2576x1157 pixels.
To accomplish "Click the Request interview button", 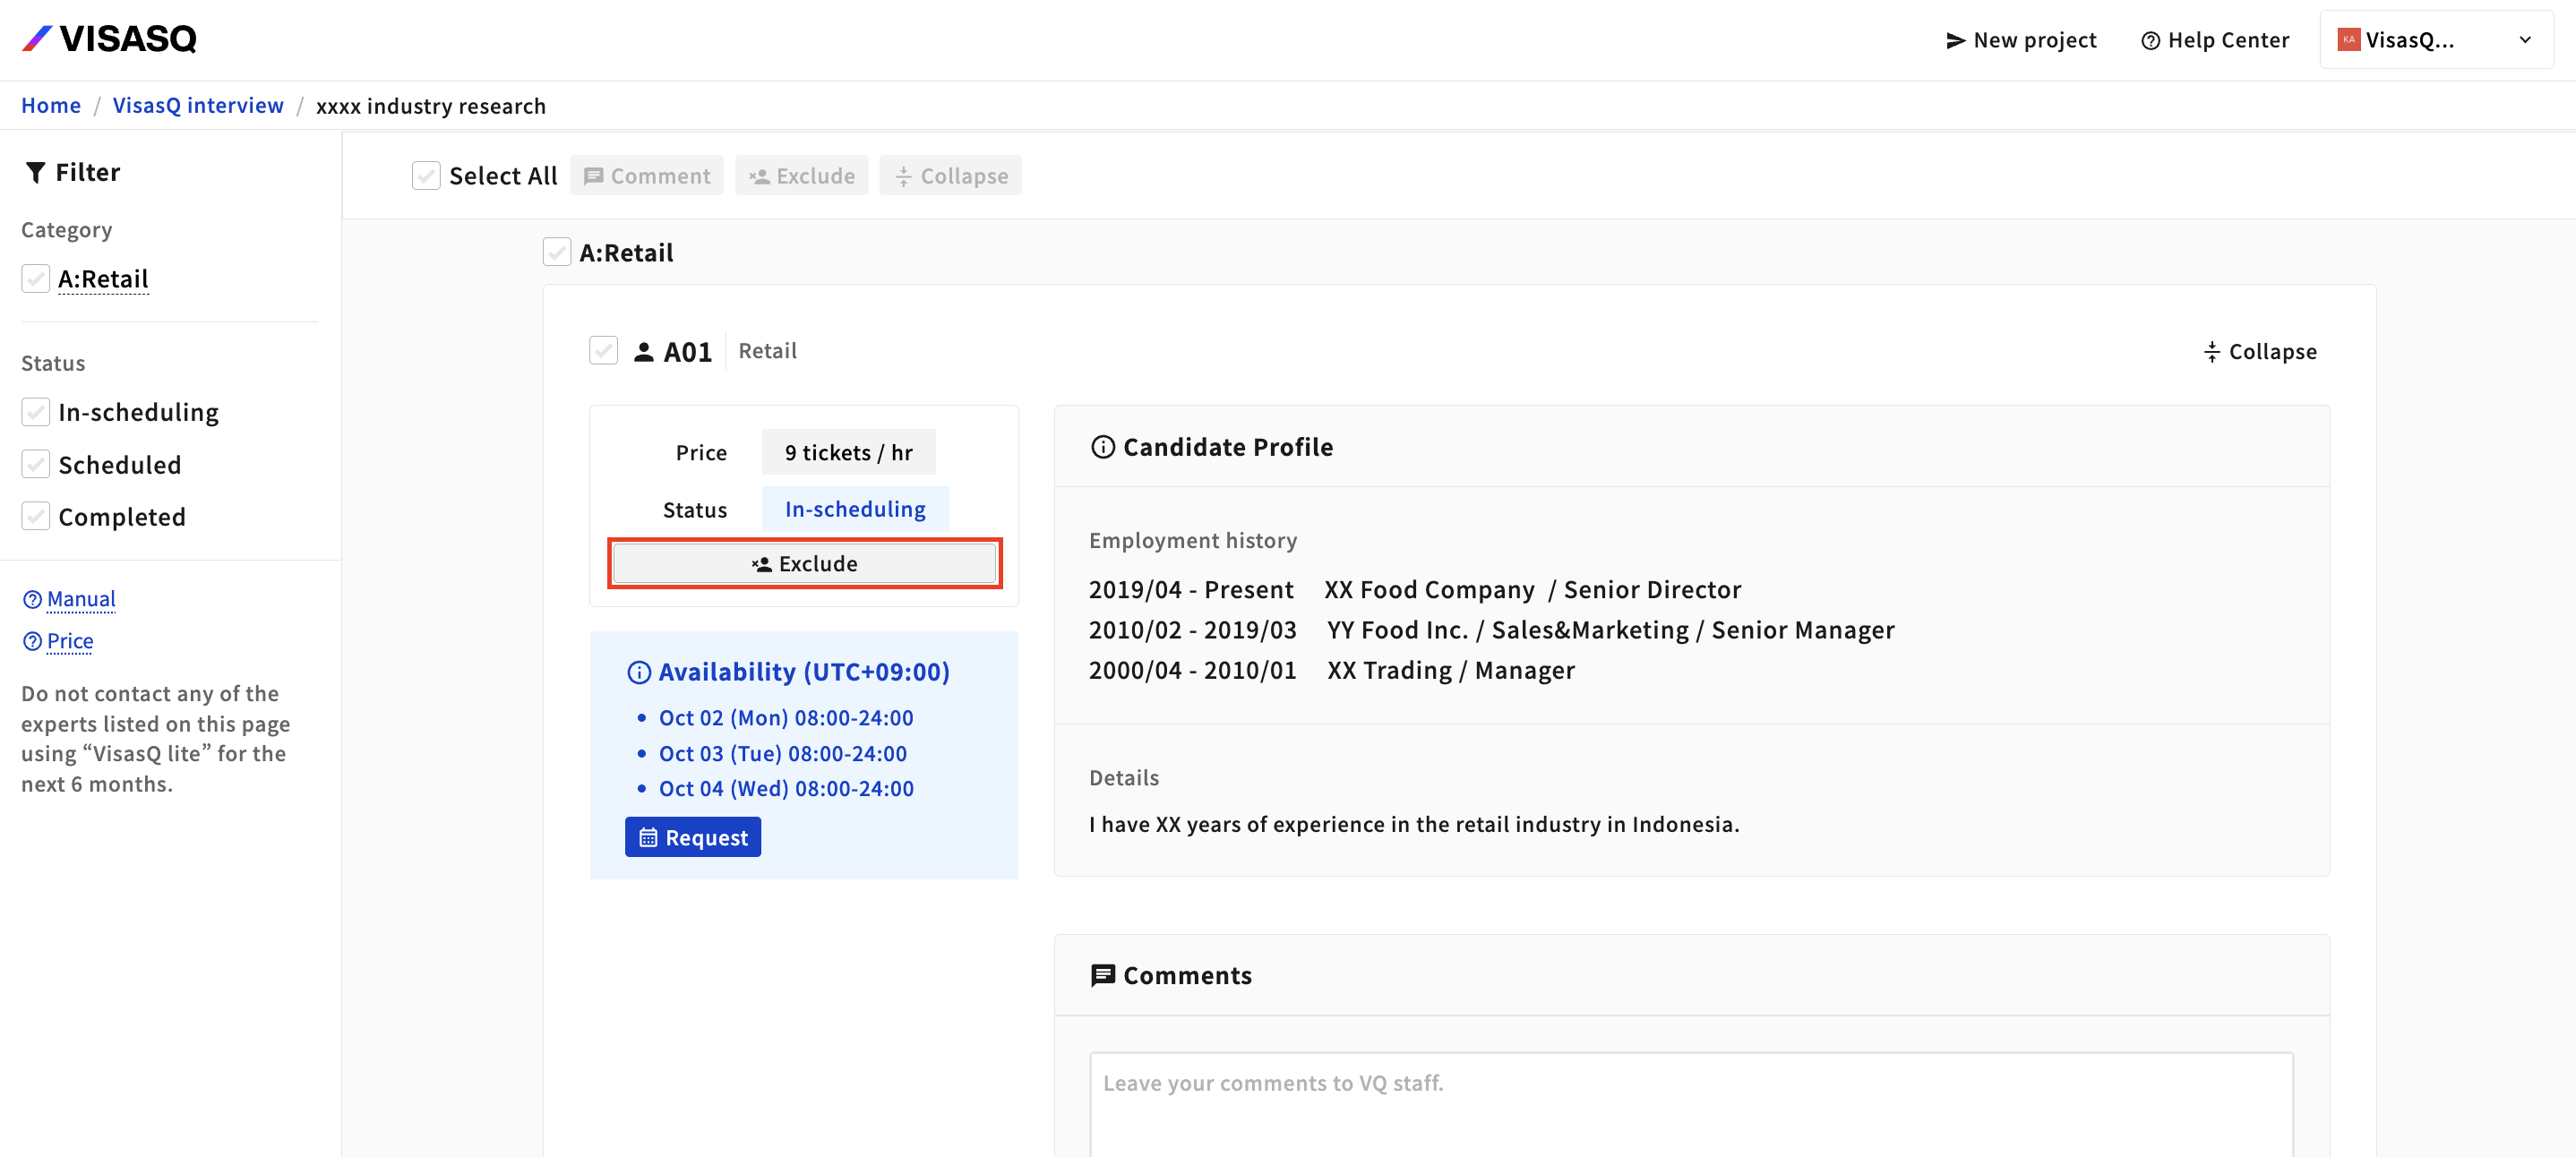I will click(693, 837).
